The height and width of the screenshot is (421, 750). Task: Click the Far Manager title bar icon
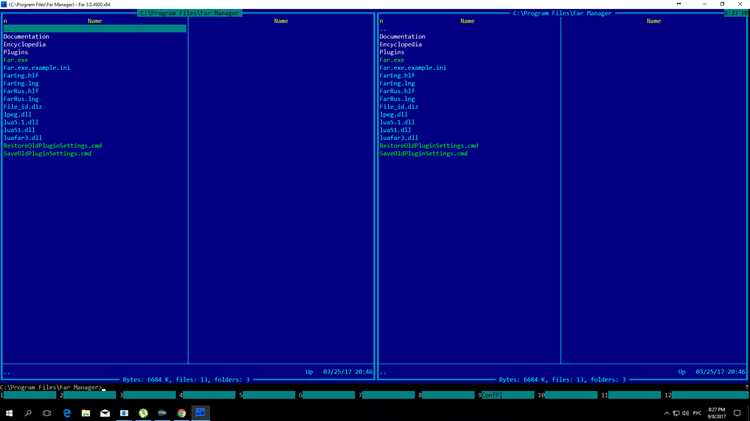[4, 4]
